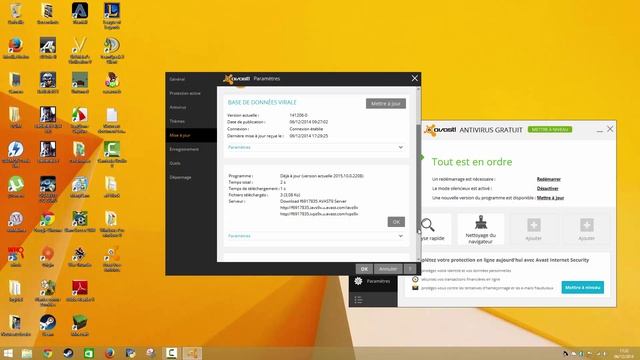Launch League of Legends from the desktop

point(111,15)
